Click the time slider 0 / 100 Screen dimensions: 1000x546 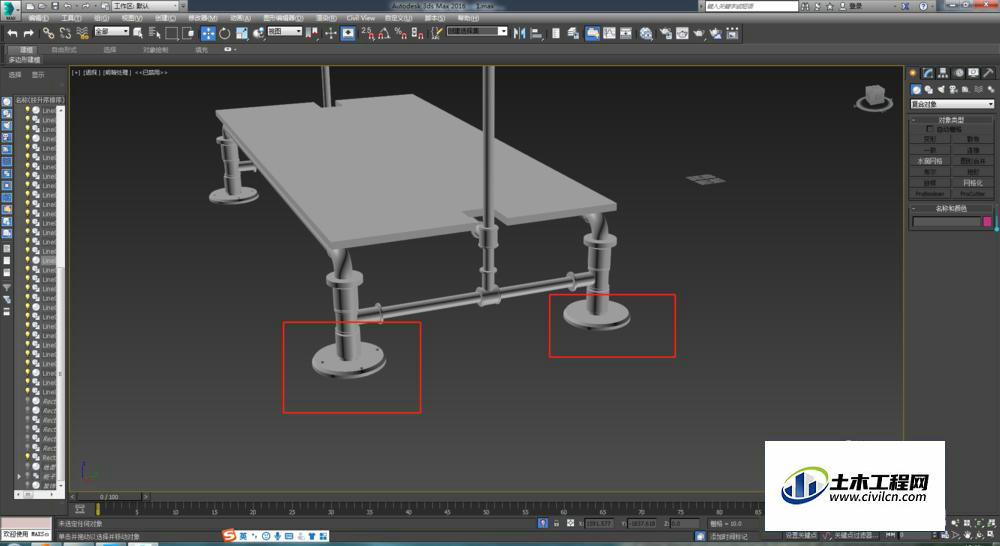pos(109,496)
